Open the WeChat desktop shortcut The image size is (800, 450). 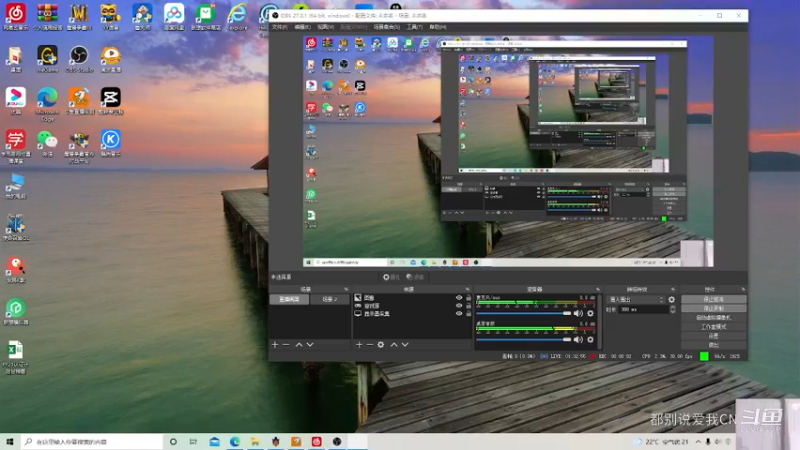(47, 143)
